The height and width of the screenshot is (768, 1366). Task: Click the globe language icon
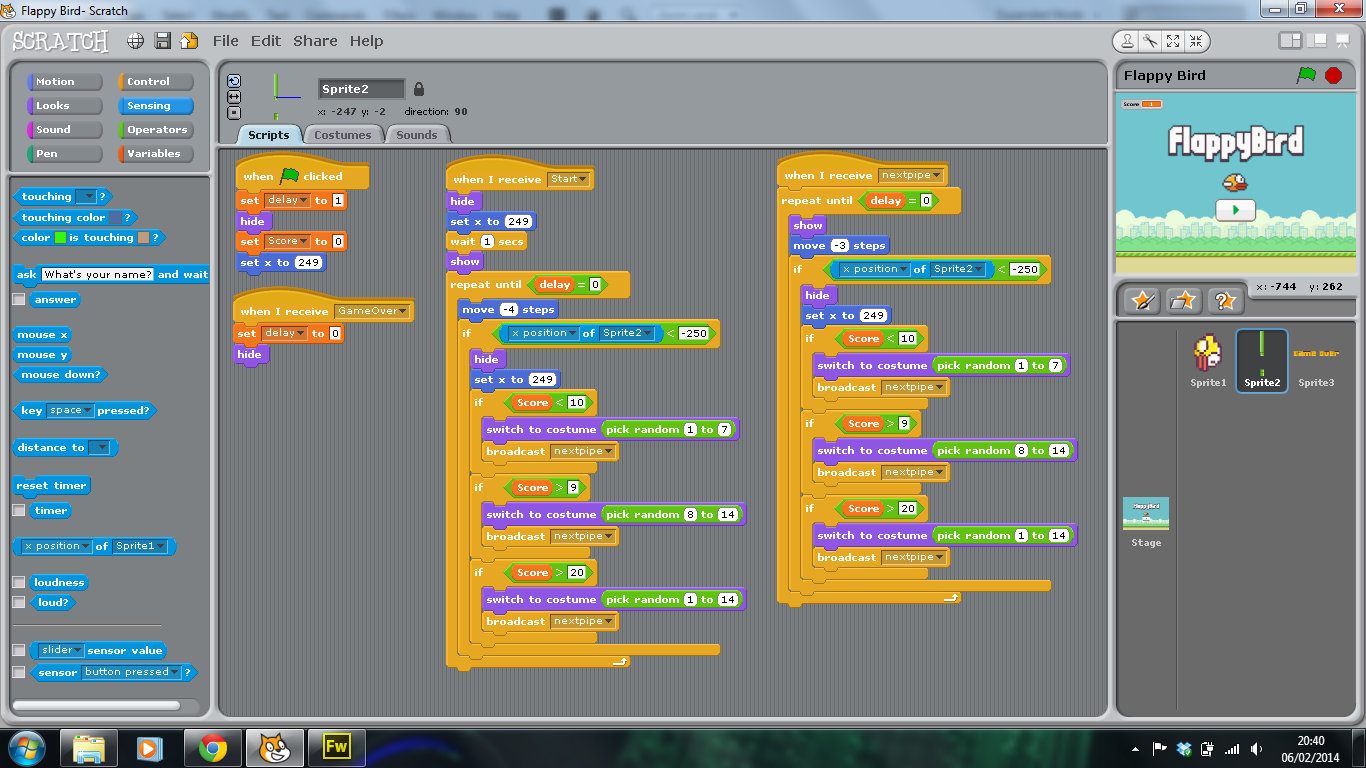tap(136, 41)
